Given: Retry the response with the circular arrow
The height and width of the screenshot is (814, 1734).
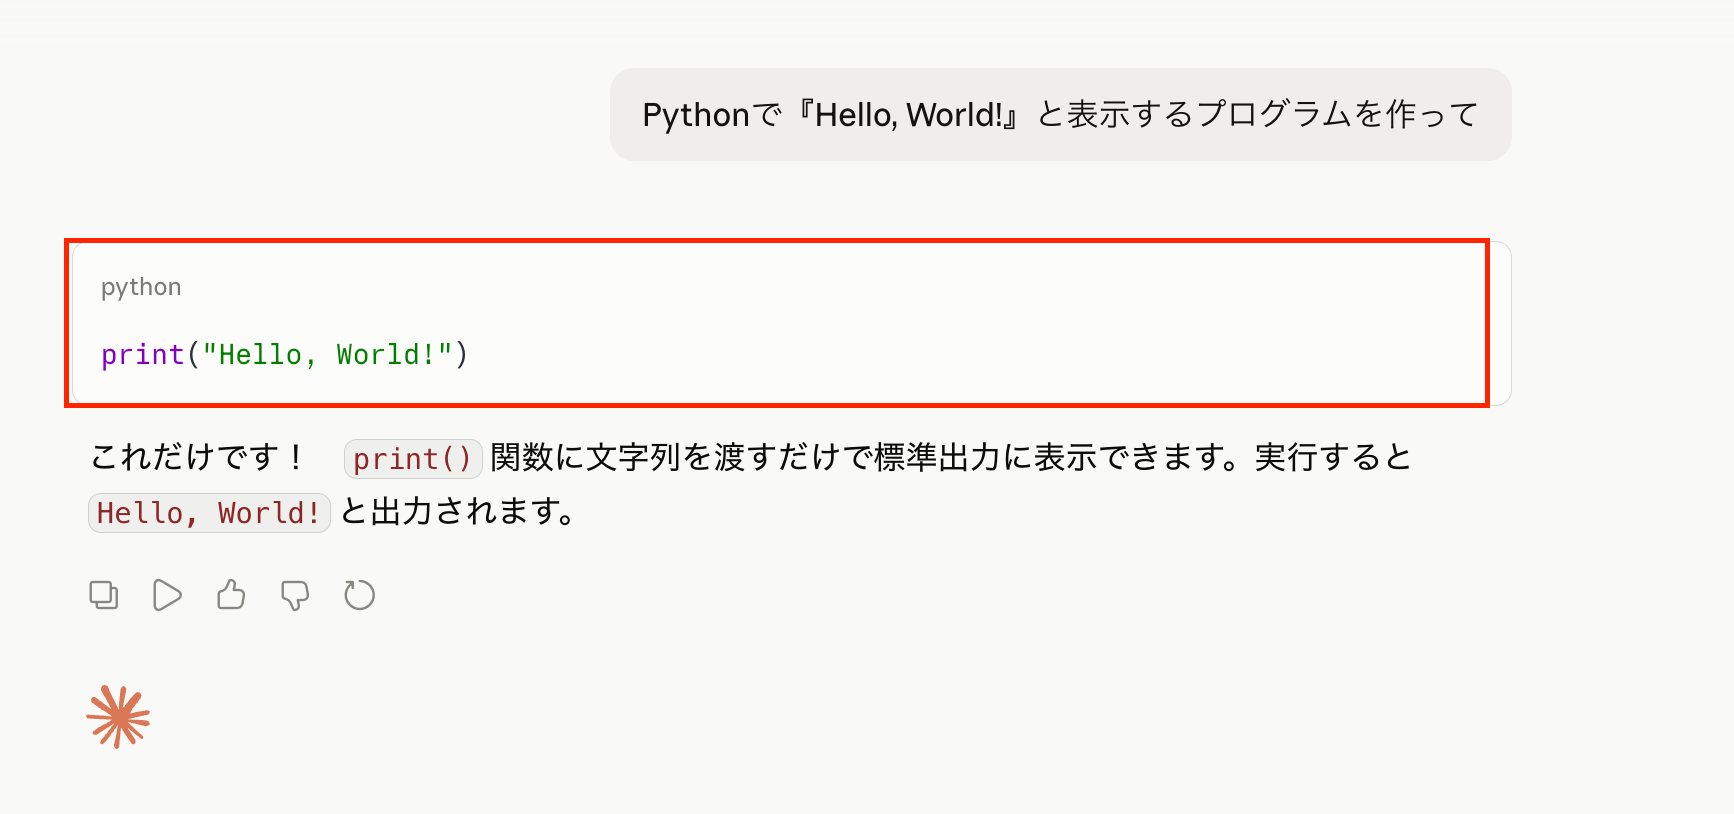Looking at the screenshot, I should 359,595.
